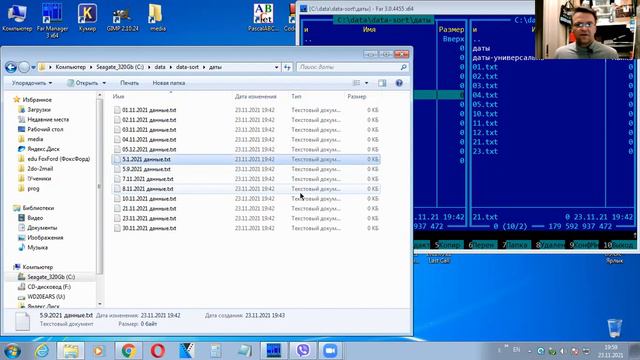Viewport: 640px width, 360px height.
Task: Open the File Explorer taskbar icon
Action: pyautogui.click(x=71, y=351)
